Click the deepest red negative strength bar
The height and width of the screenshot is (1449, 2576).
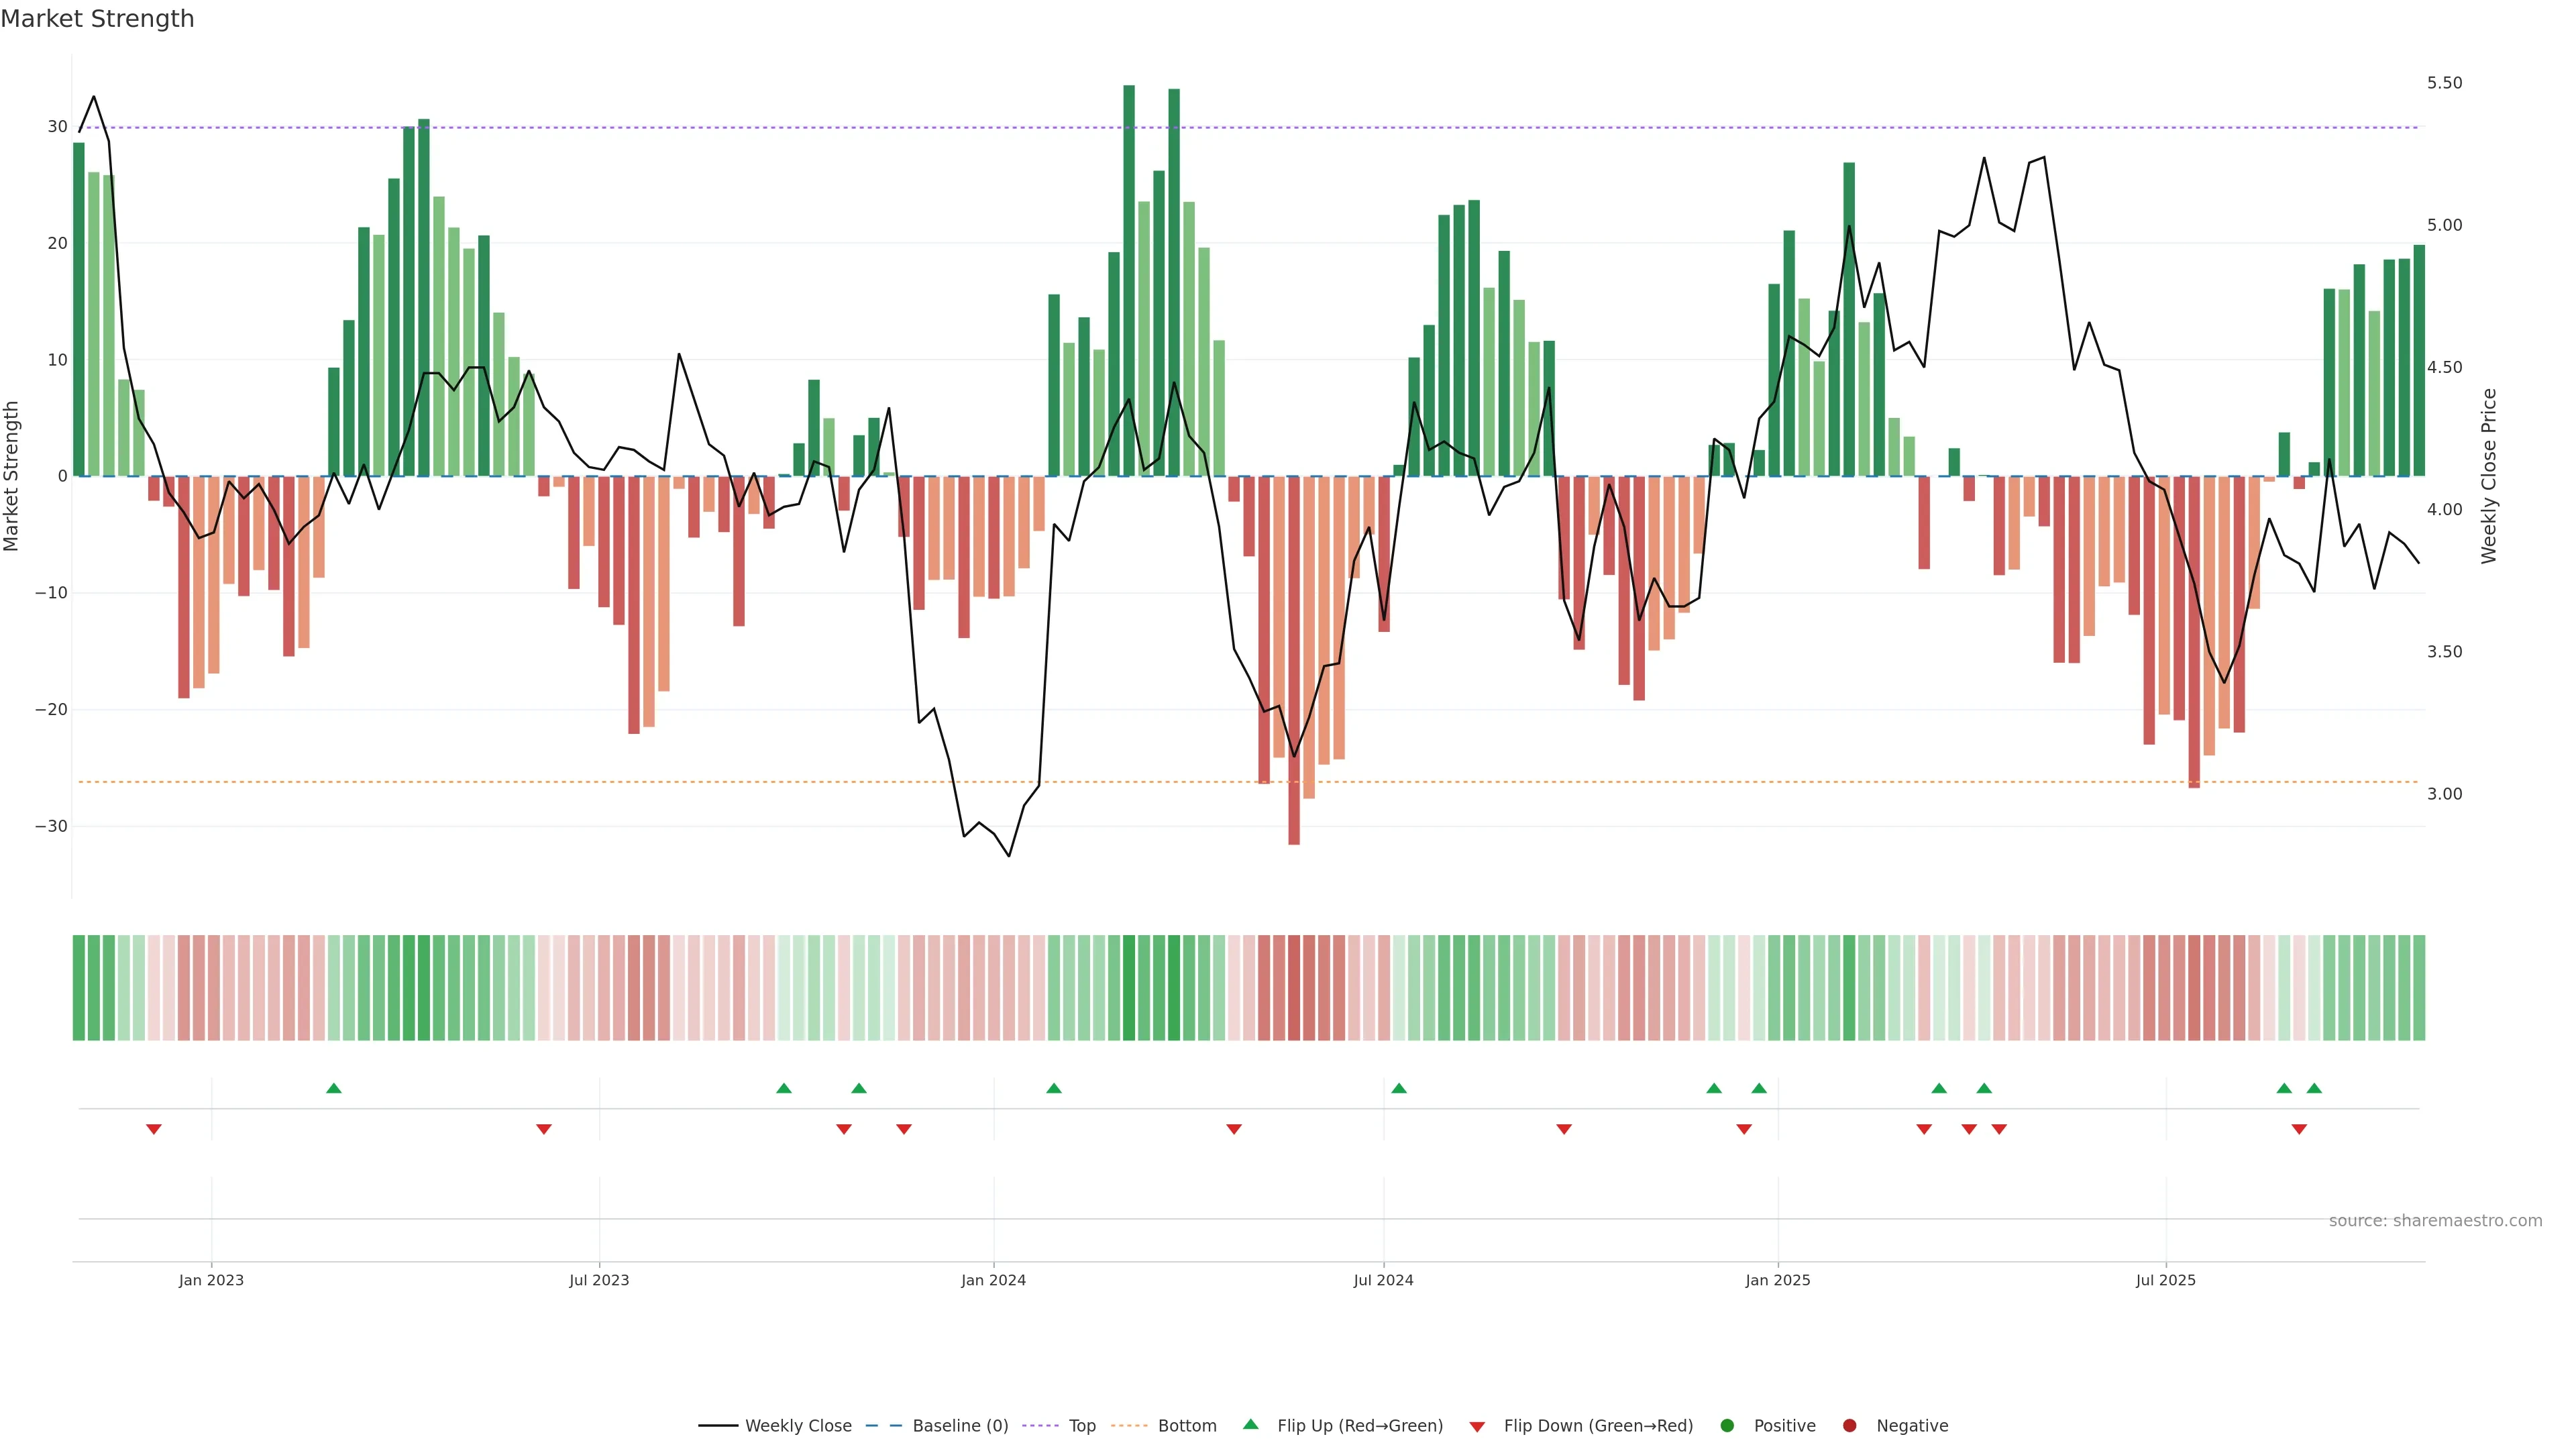(x=1294, y=660)
